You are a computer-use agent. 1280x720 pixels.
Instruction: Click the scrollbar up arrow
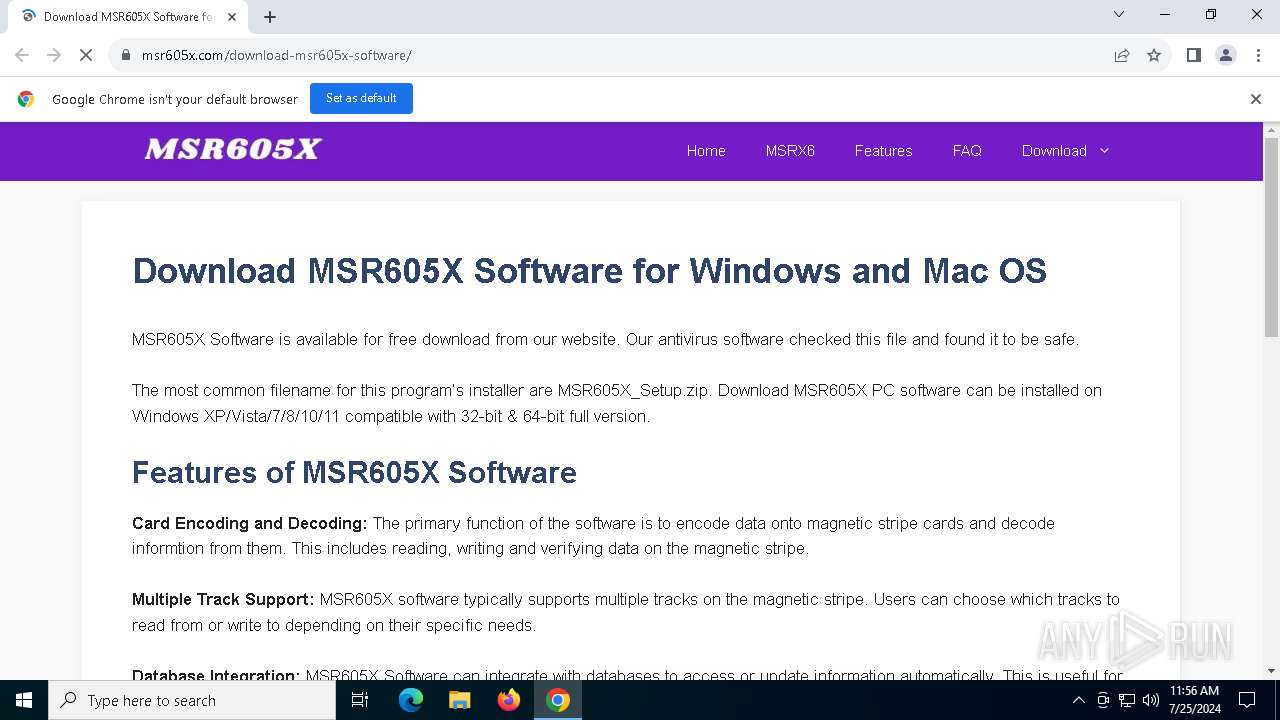1271,130
